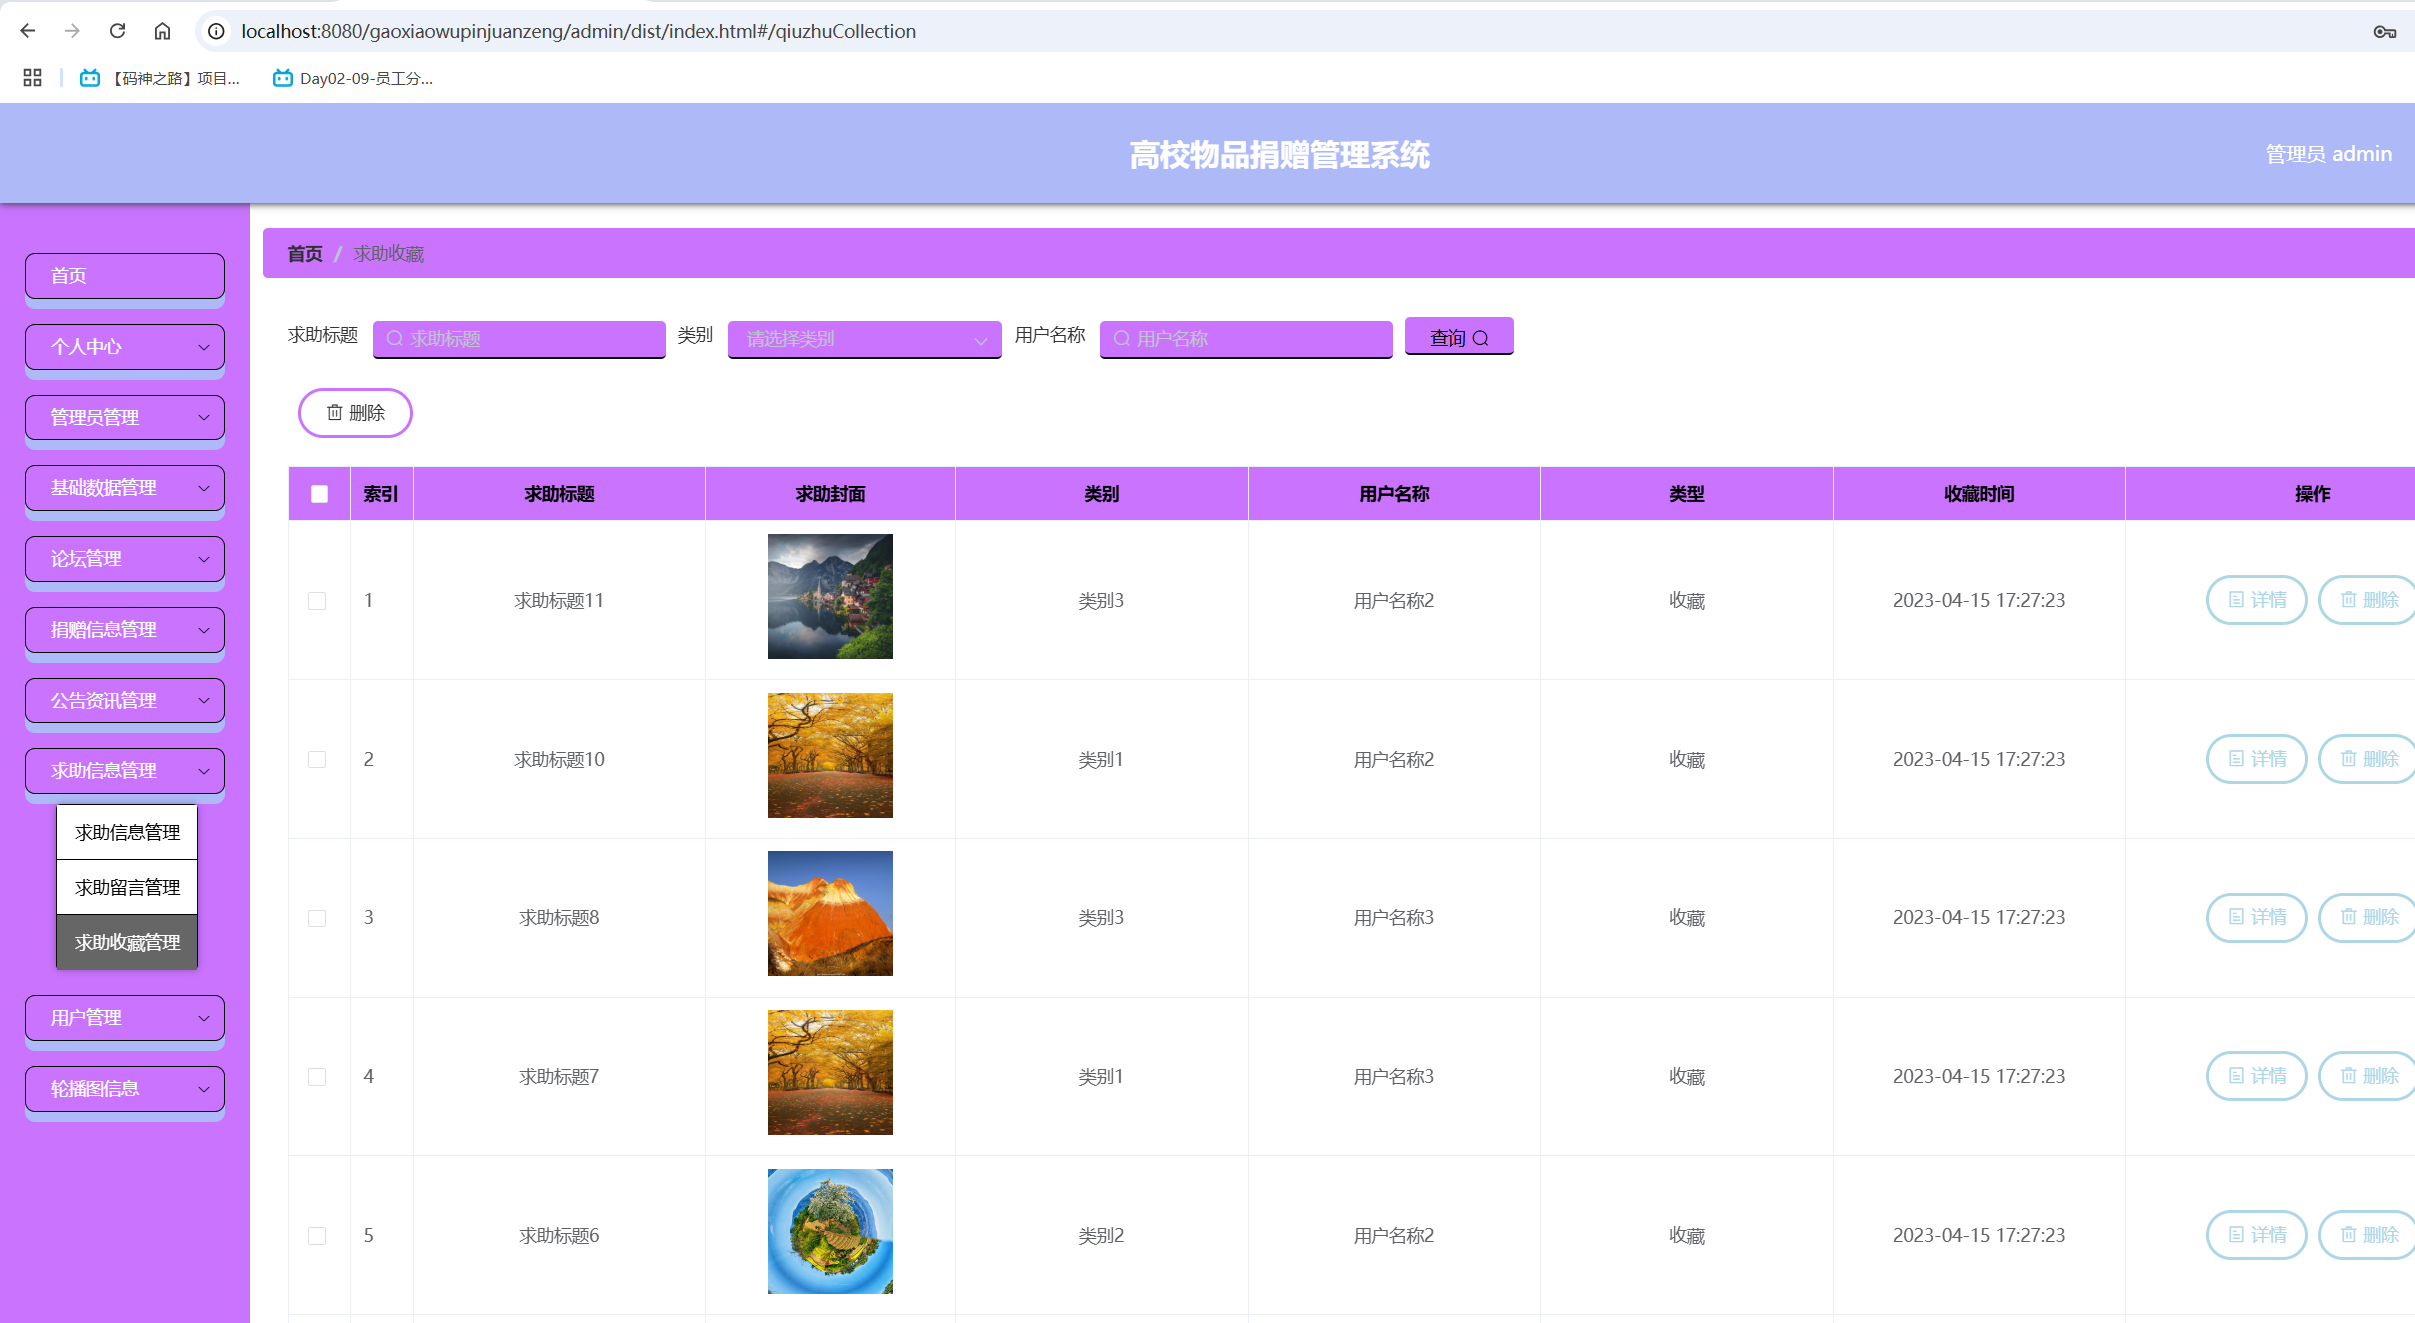Click the 用户名称 column header
Image resolution: width=2415 pixels, height=1323 pixels.
point(1393,494)
